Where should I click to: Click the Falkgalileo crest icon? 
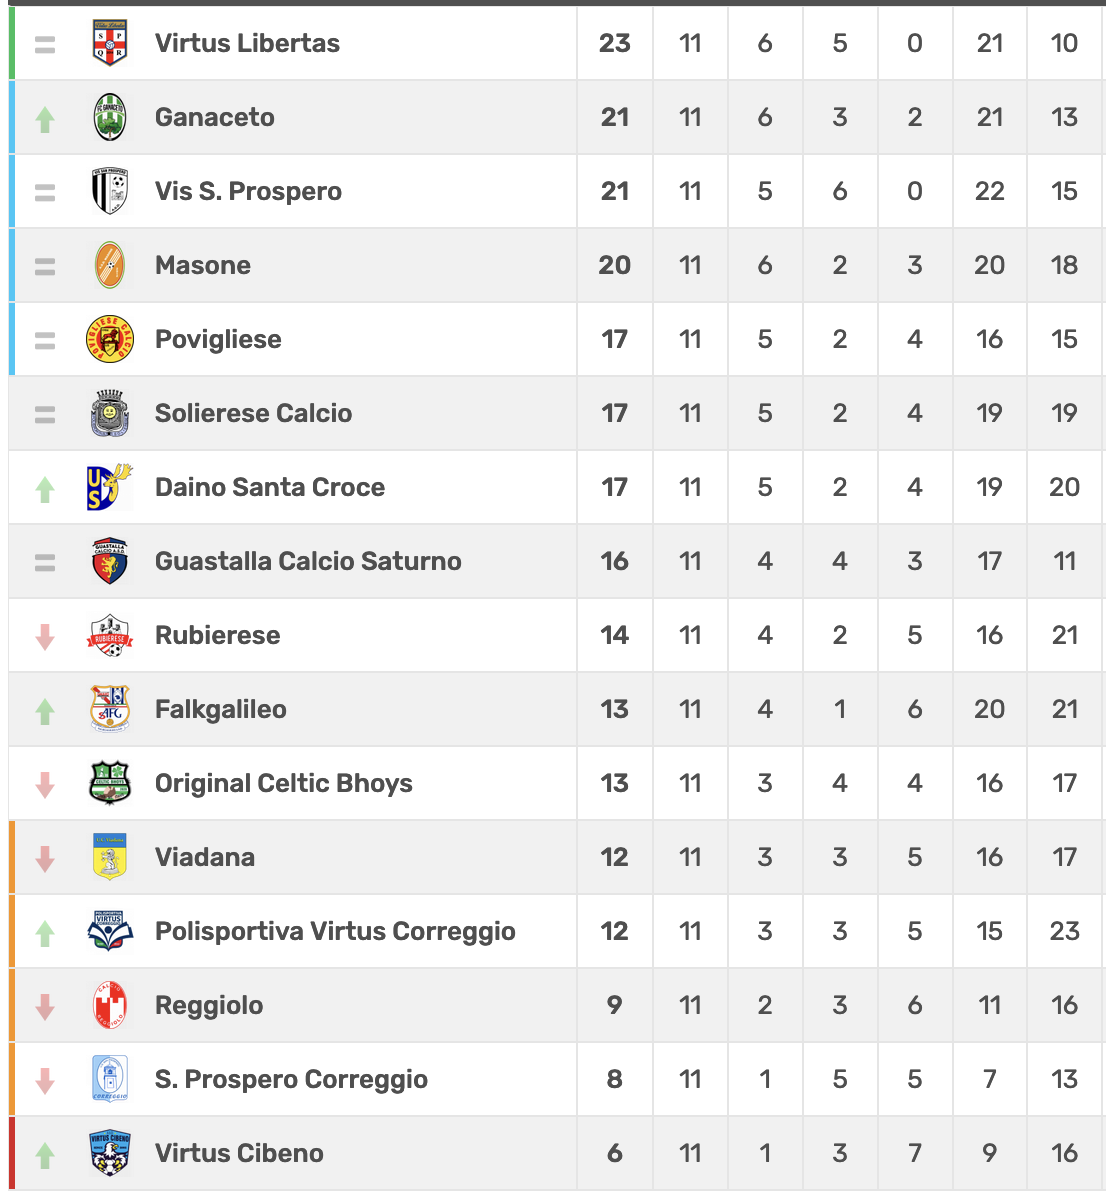click(110, 709)
